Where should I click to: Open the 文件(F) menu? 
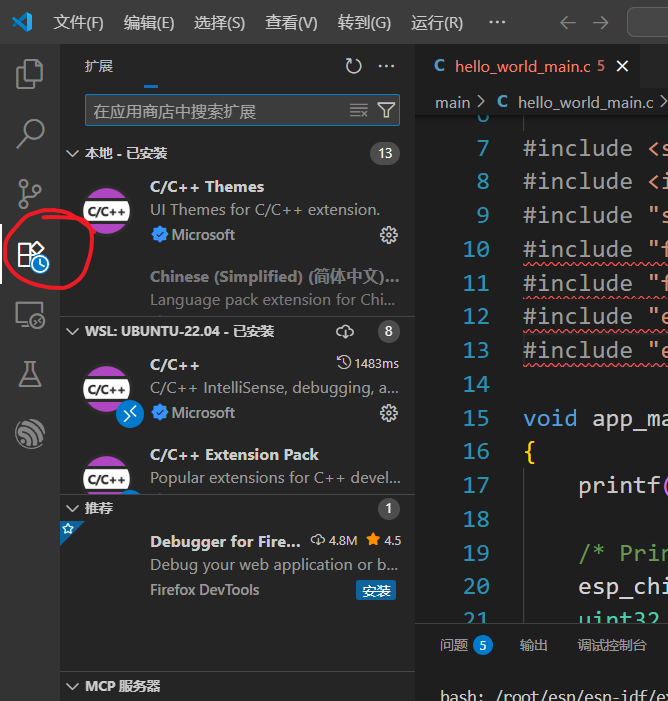coord(78,22)
